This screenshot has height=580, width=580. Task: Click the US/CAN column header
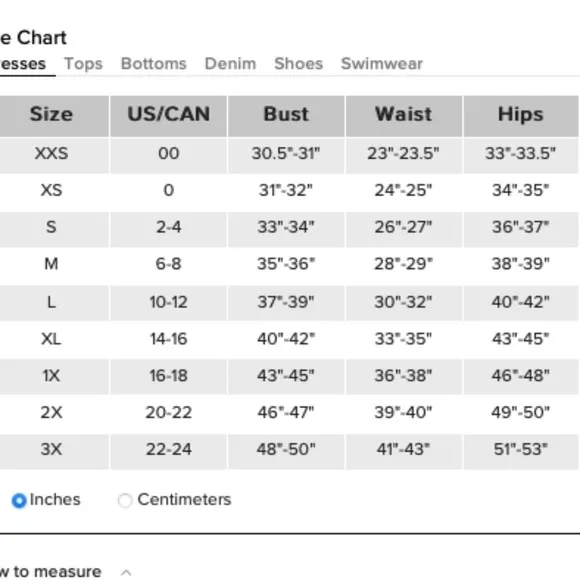click(x=168, y=116)
